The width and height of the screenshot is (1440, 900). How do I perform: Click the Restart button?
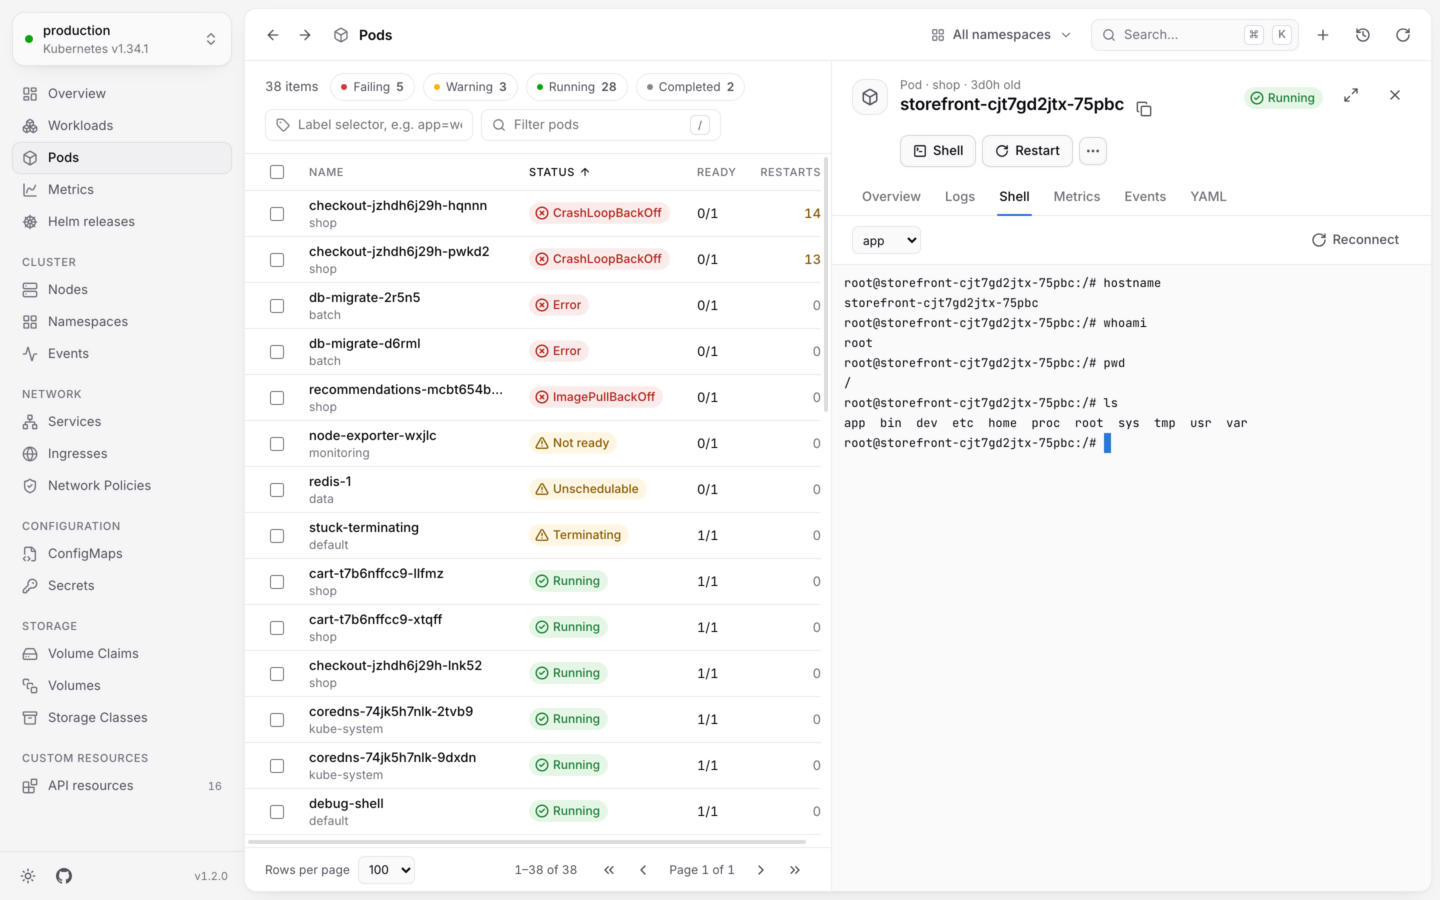pyautogui.click(x=1027, y=151)
